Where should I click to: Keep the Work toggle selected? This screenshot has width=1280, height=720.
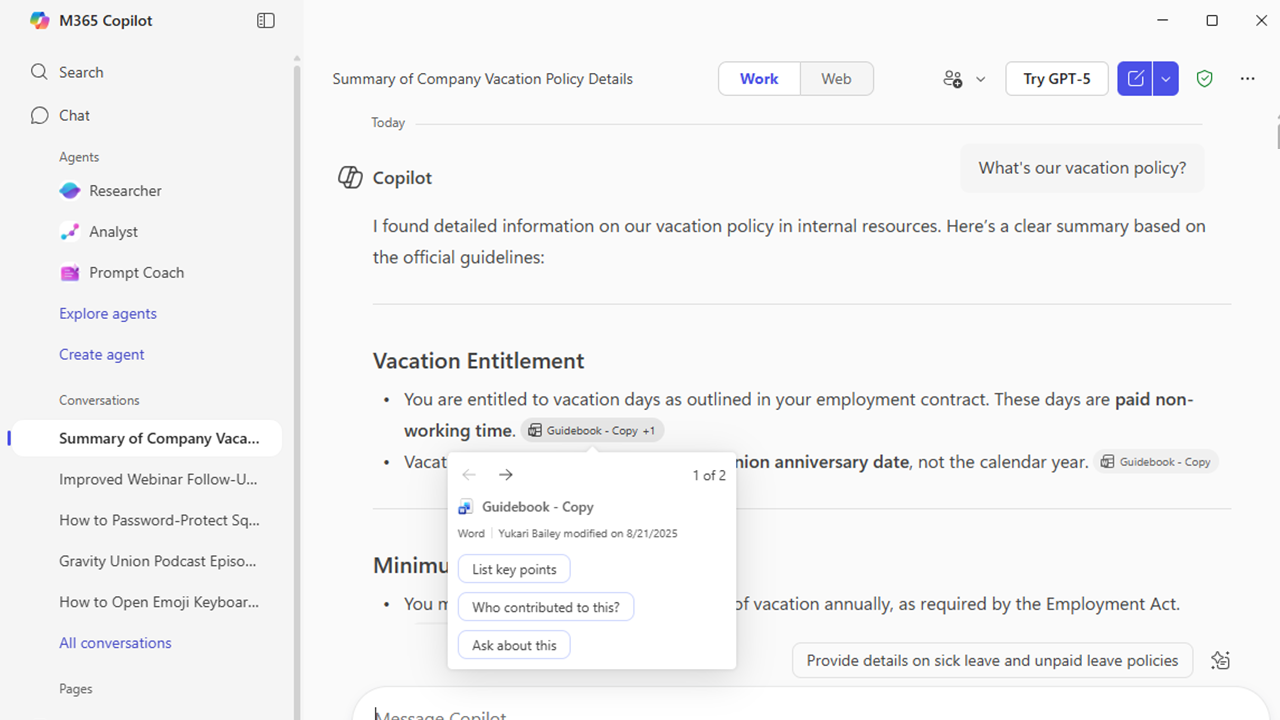point(759,78)
